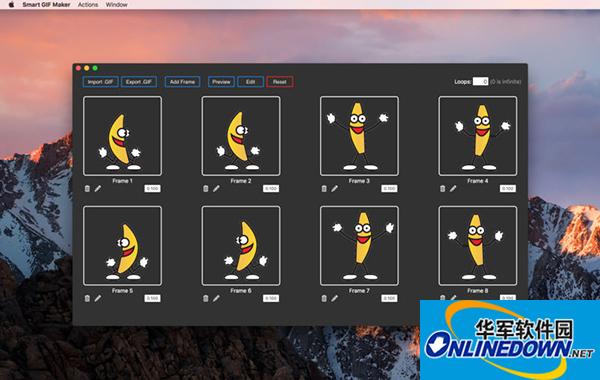
Task: Click the trash icon under Frame 2
Action: coord(206,188)
